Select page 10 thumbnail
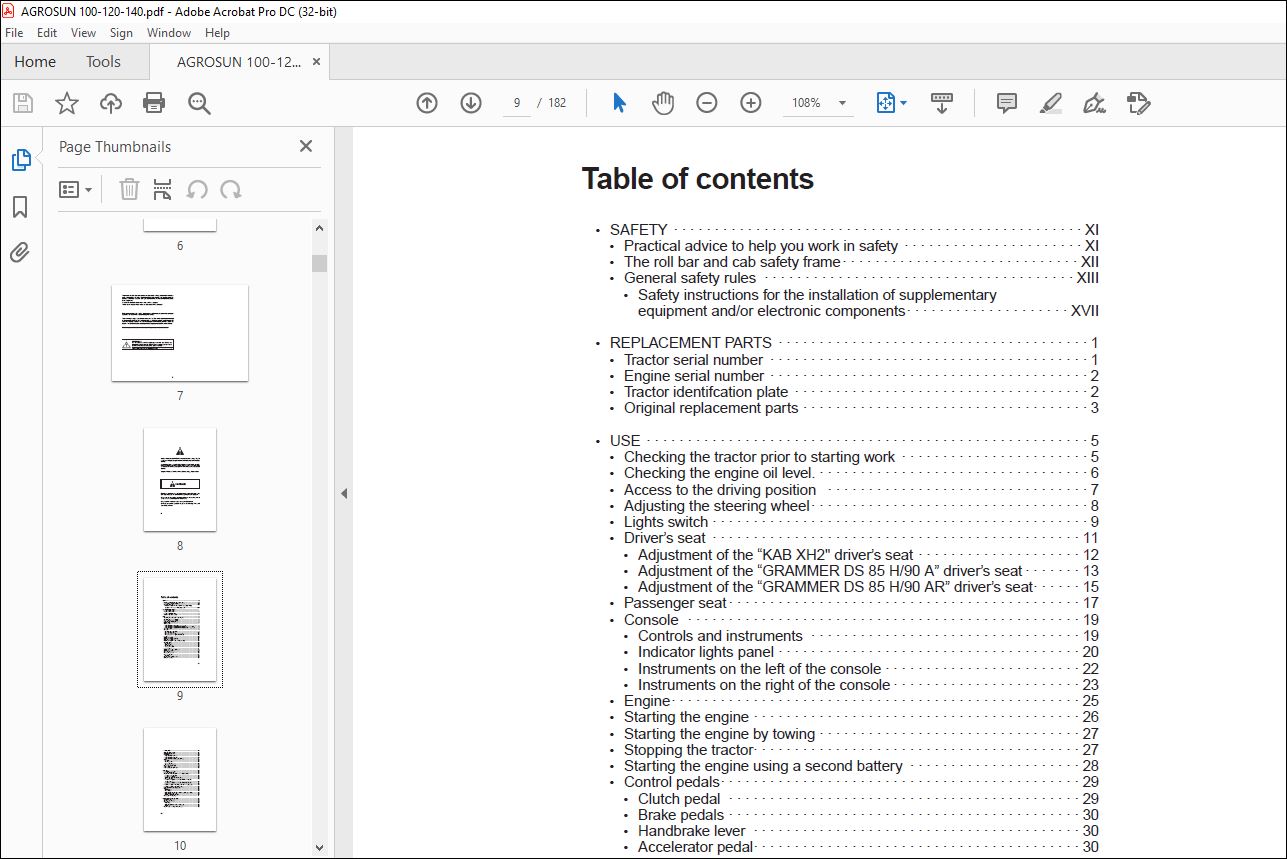The height and width of the screenshot is (859, 1287). (x=180, y=780)
